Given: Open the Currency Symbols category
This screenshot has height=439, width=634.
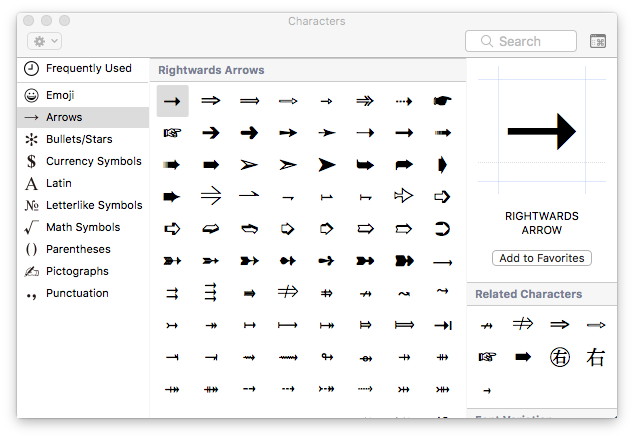Looking at the screenshot, I should [83, 161].
